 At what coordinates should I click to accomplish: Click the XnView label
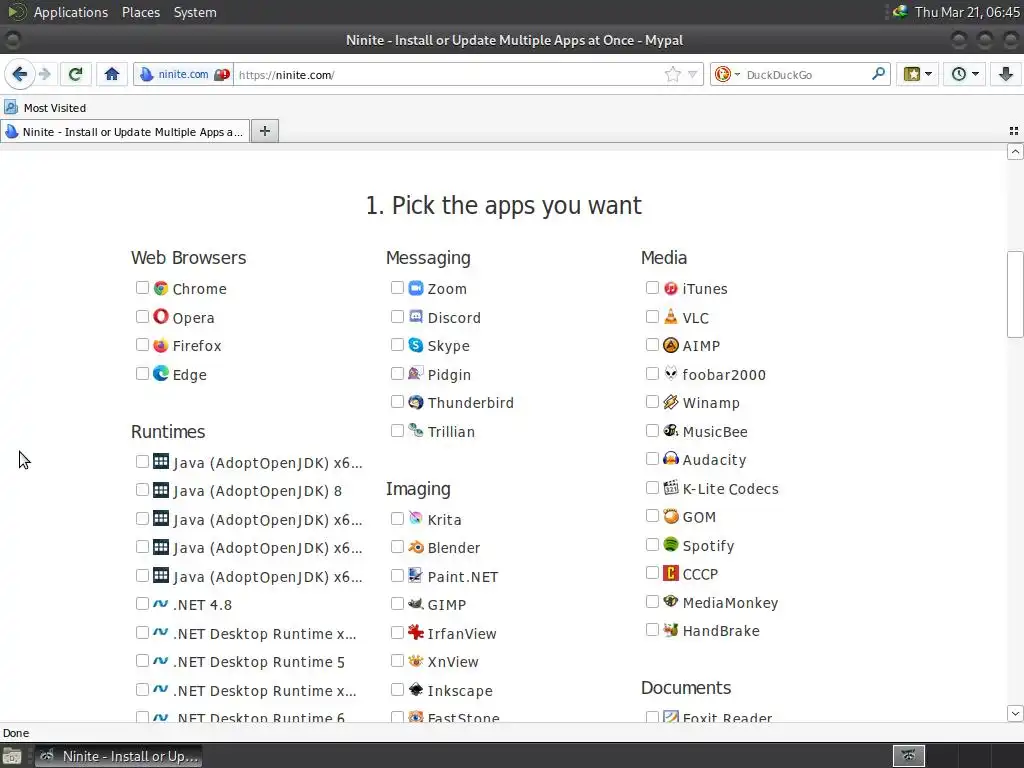(453, 662)
